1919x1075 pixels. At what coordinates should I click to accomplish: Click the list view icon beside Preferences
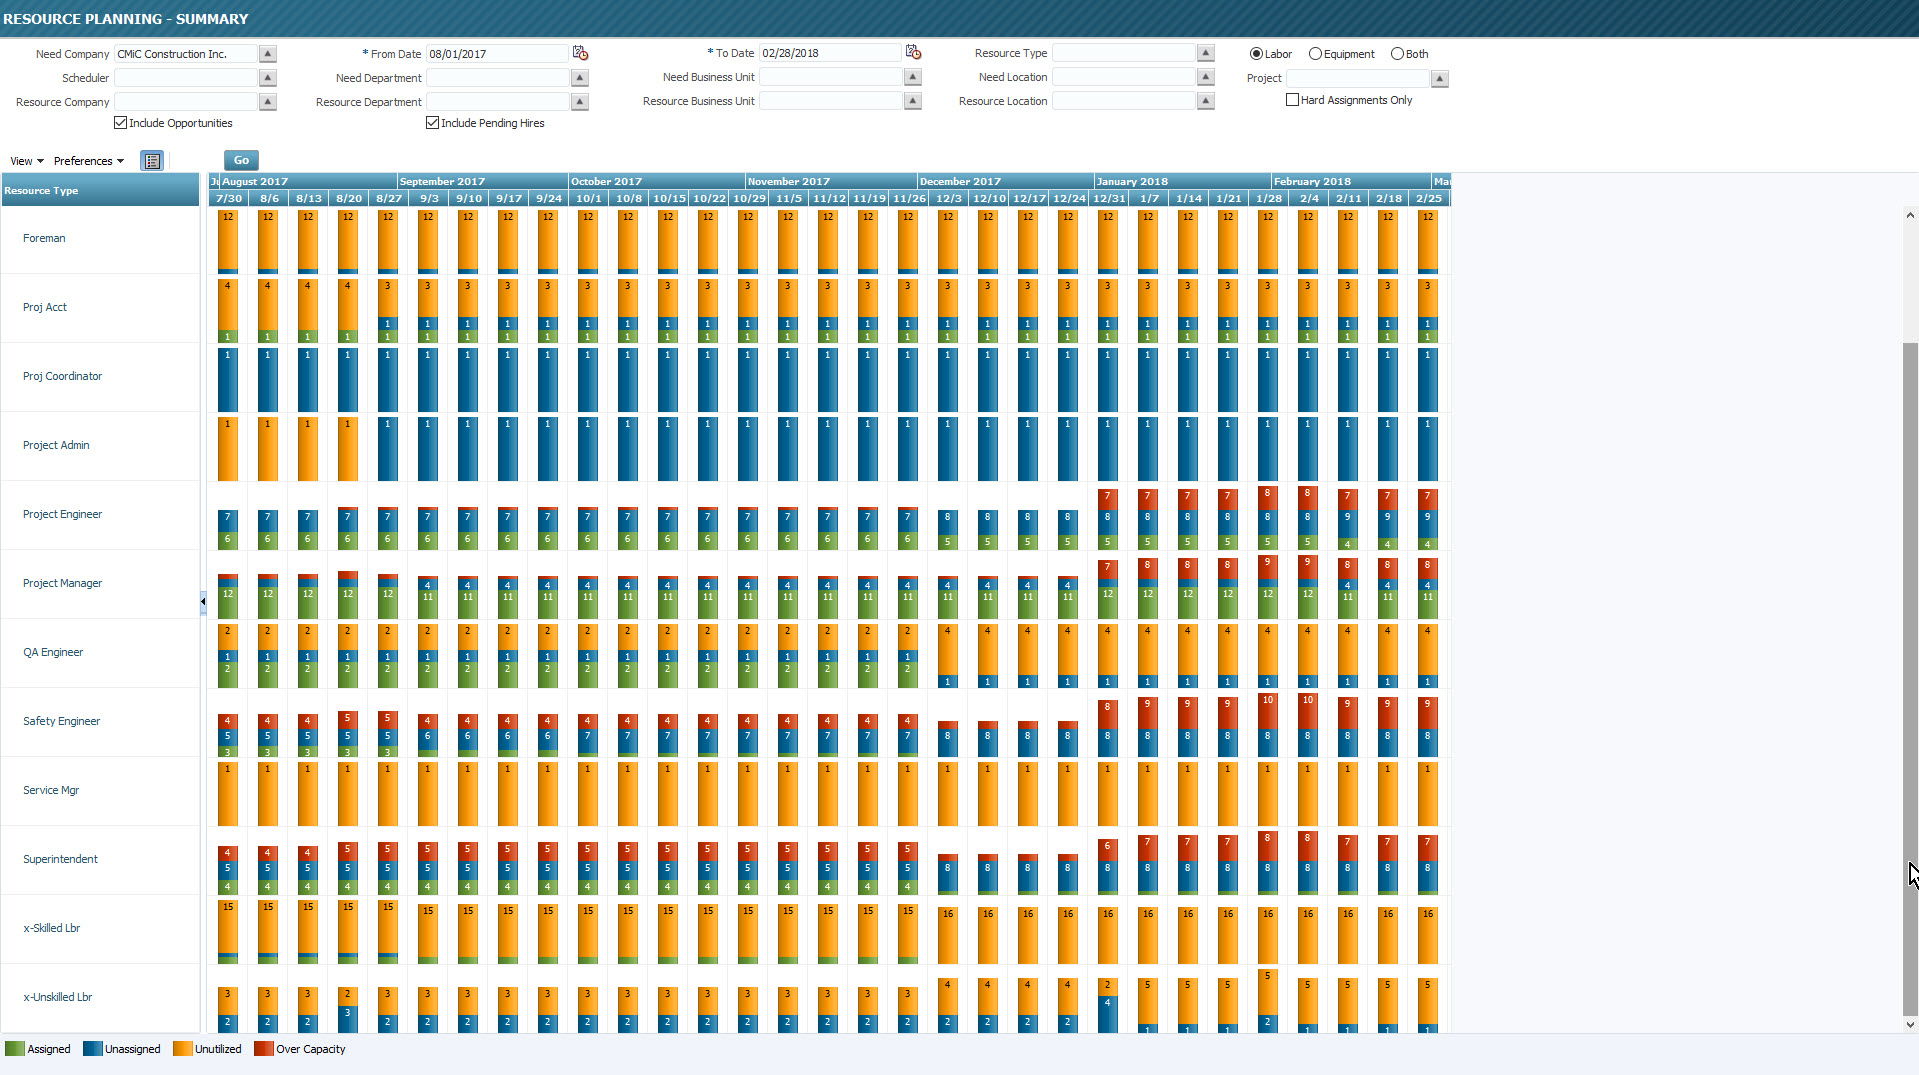pyautogui.click(x=152, y=161)
